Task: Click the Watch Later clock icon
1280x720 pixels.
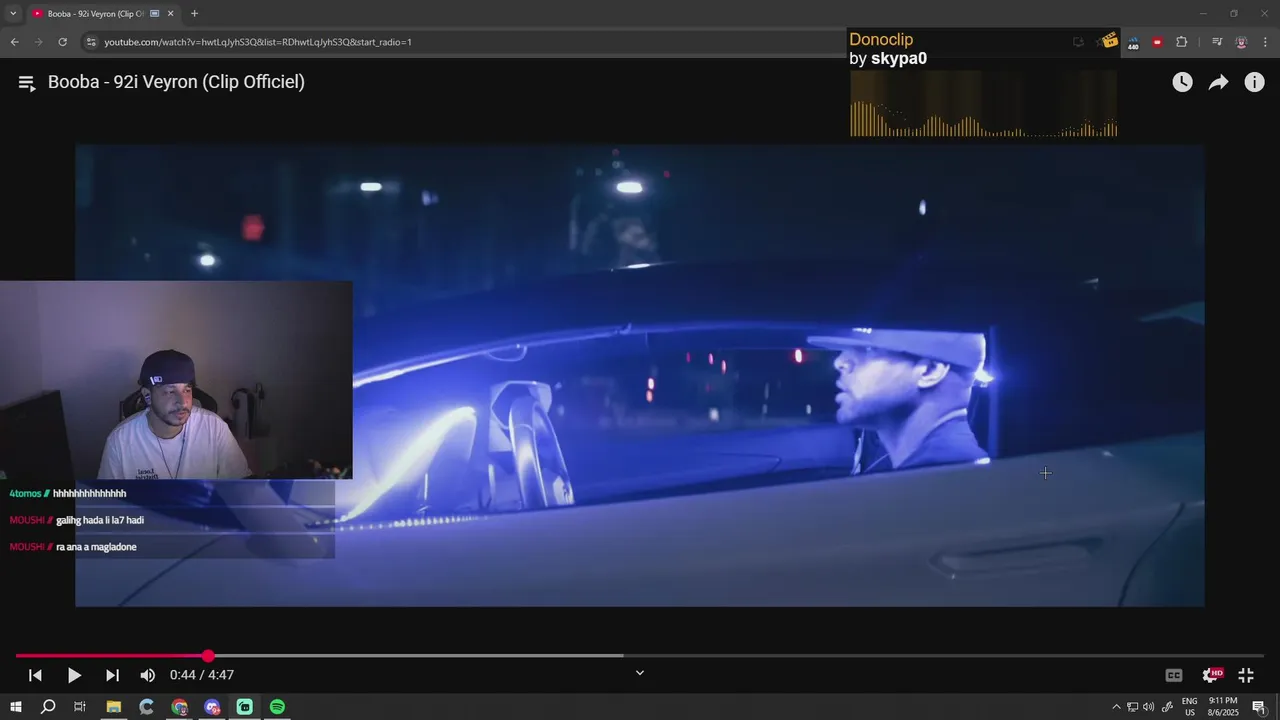Action: (x=1182, y=83)
